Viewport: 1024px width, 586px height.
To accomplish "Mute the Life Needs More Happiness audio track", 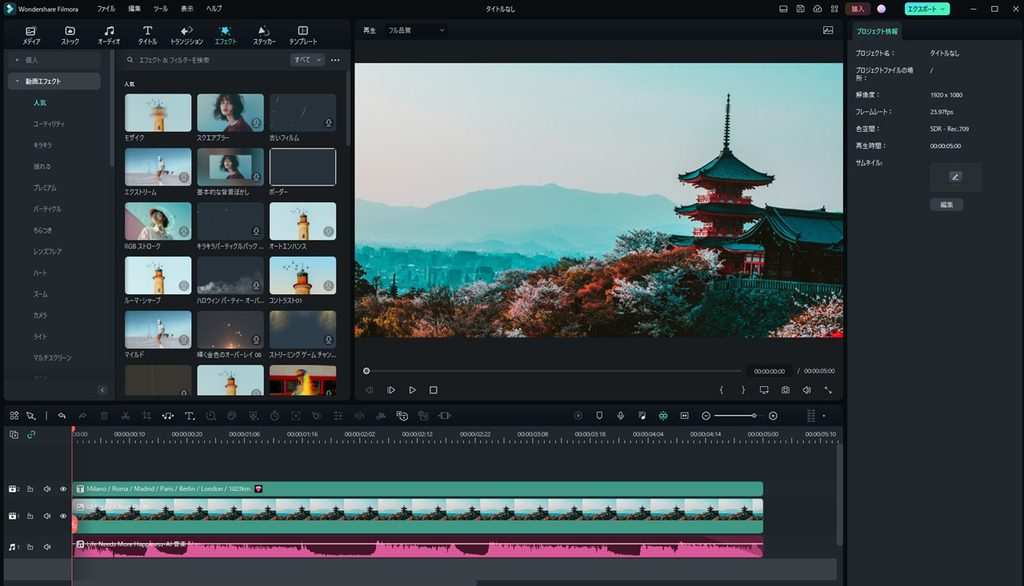I will click(47, 547).
